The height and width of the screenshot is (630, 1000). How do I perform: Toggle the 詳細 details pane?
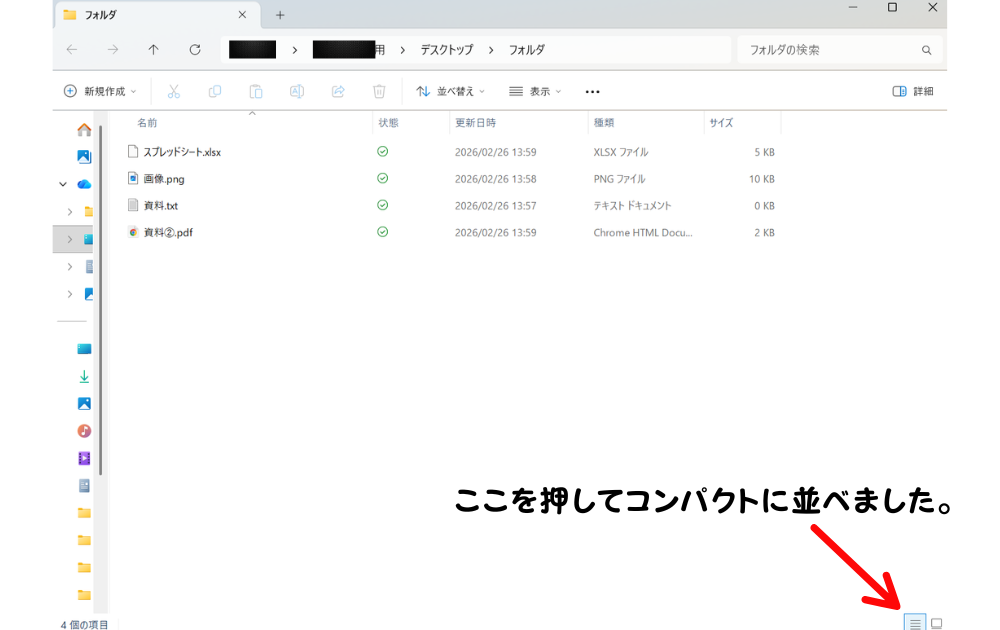click(912, 91)
